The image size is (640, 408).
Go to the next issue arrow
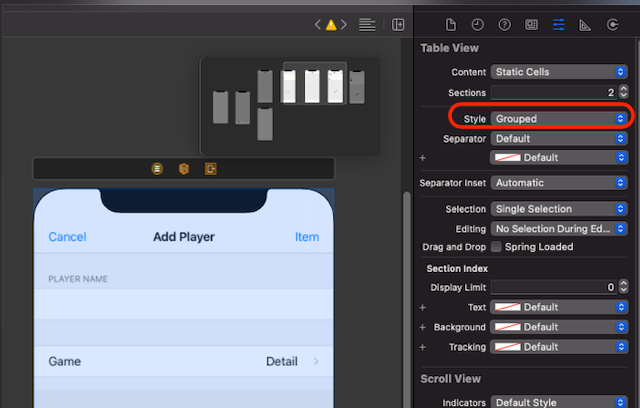point(344,25)
